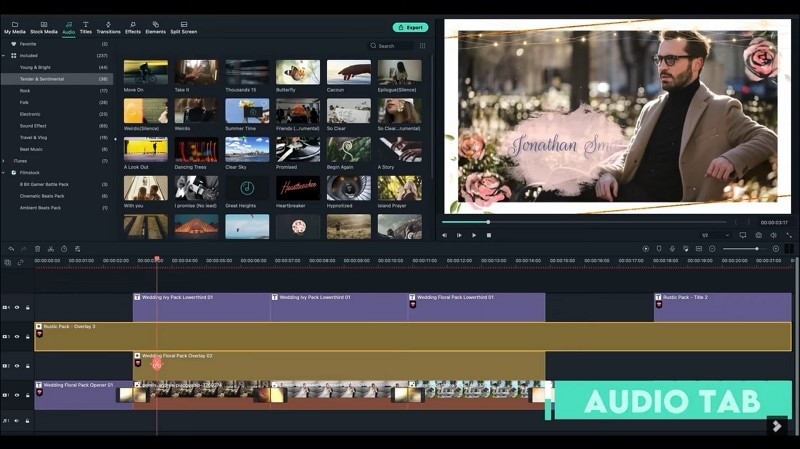Expand the iTunes category

[4, 161]
